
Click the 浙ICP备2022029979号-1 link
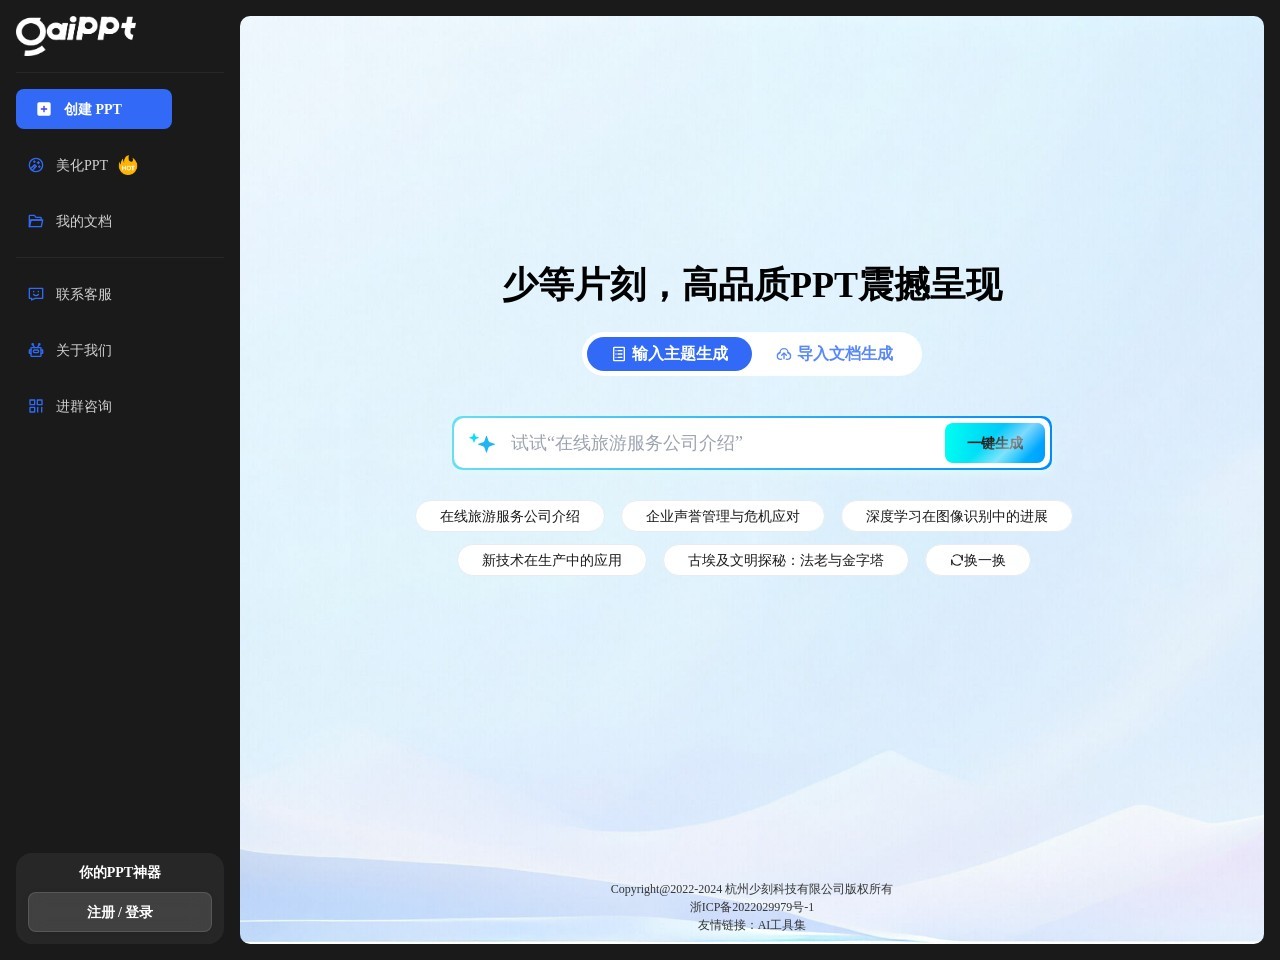click(x=752, y=907)
